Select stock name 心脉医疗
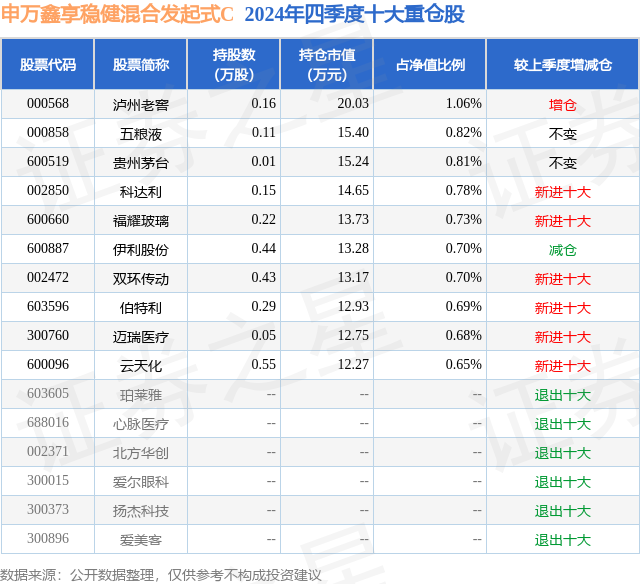 pyautogui.click(x=141, y=424)
